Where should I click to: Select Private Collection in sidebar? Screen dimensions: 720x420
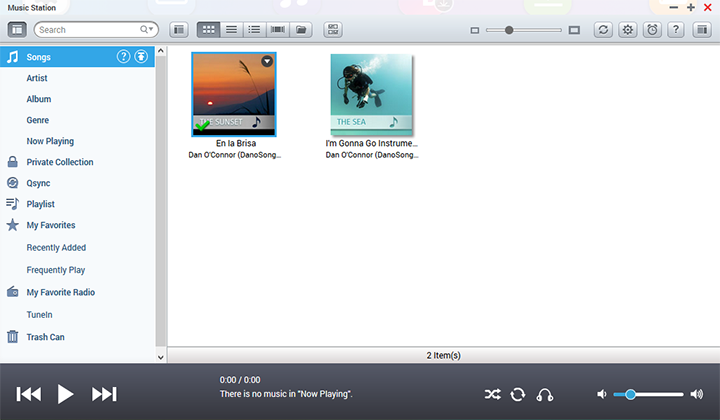60,162
